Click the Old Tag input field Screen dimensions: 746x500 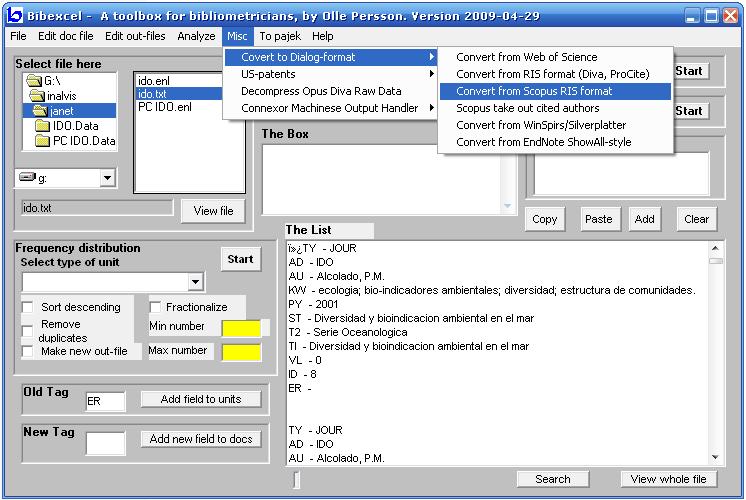coord(105,401)
